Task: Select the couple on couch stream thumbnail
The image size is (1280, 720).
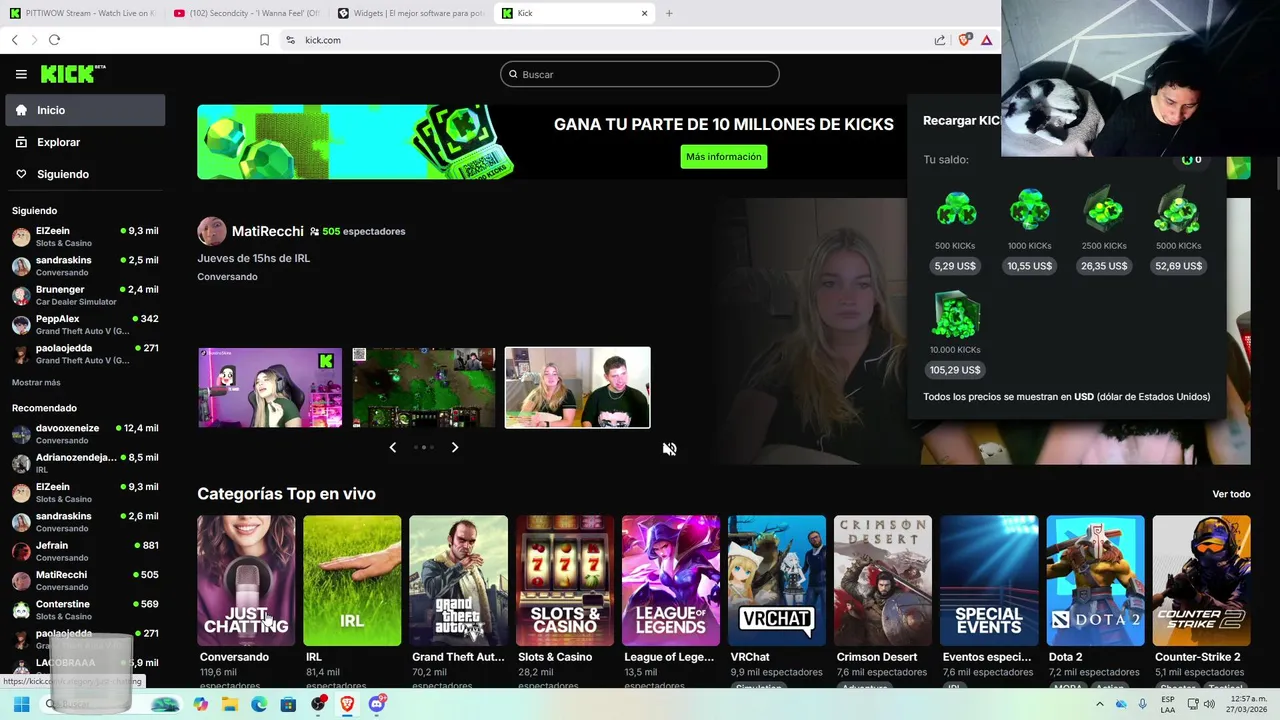Action: click(x=578, y=388)
